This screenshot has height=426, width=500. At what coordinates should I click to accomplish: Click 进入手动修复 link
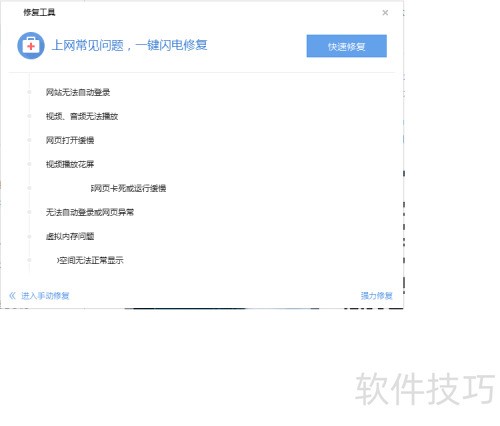click(x=45, y=296)
